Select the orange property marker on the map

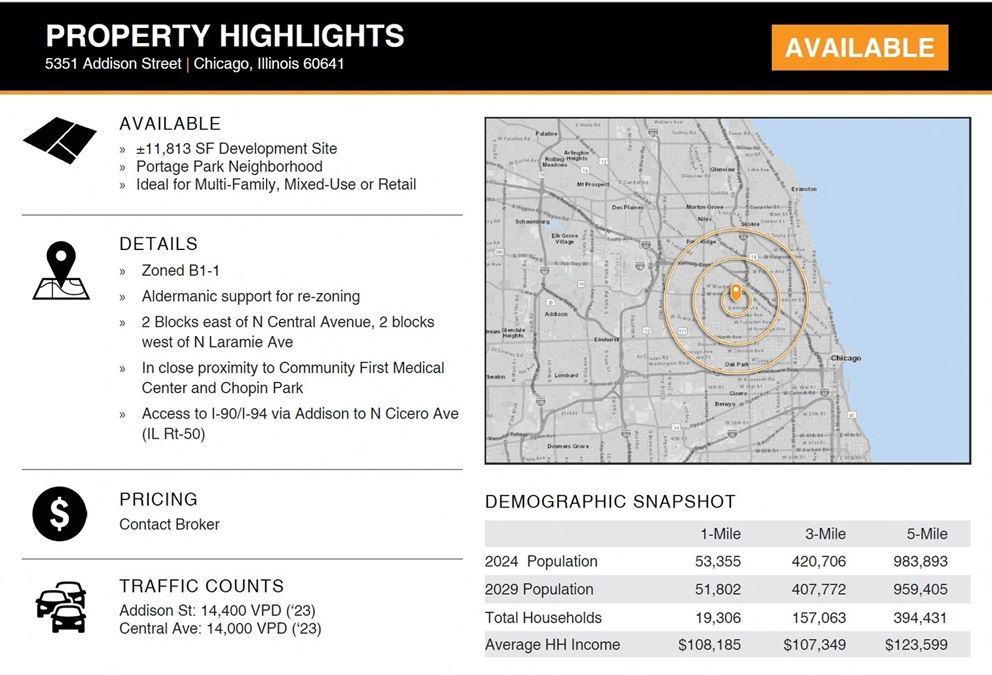point(736,292)
